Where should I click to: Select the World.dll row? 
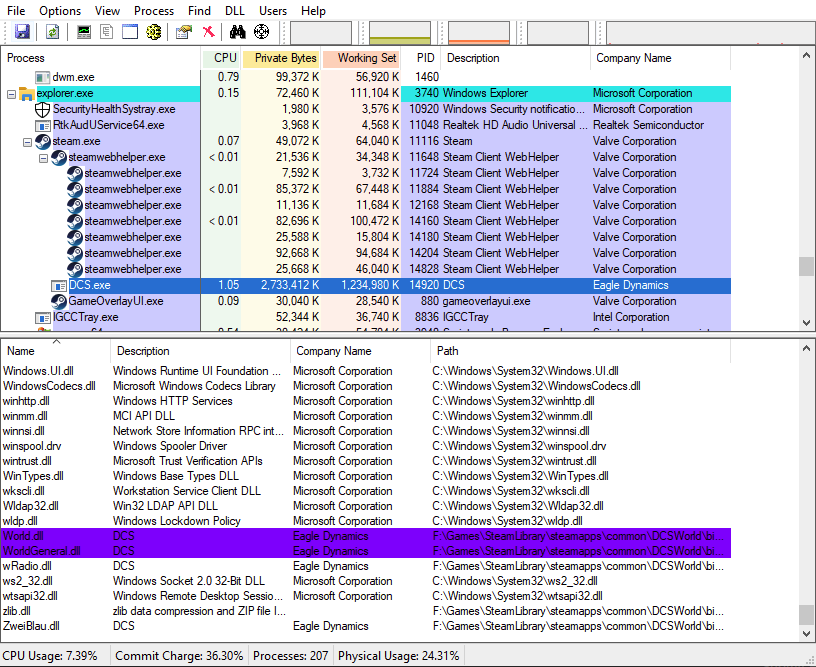pyautogui.click(x=366, y=536)
